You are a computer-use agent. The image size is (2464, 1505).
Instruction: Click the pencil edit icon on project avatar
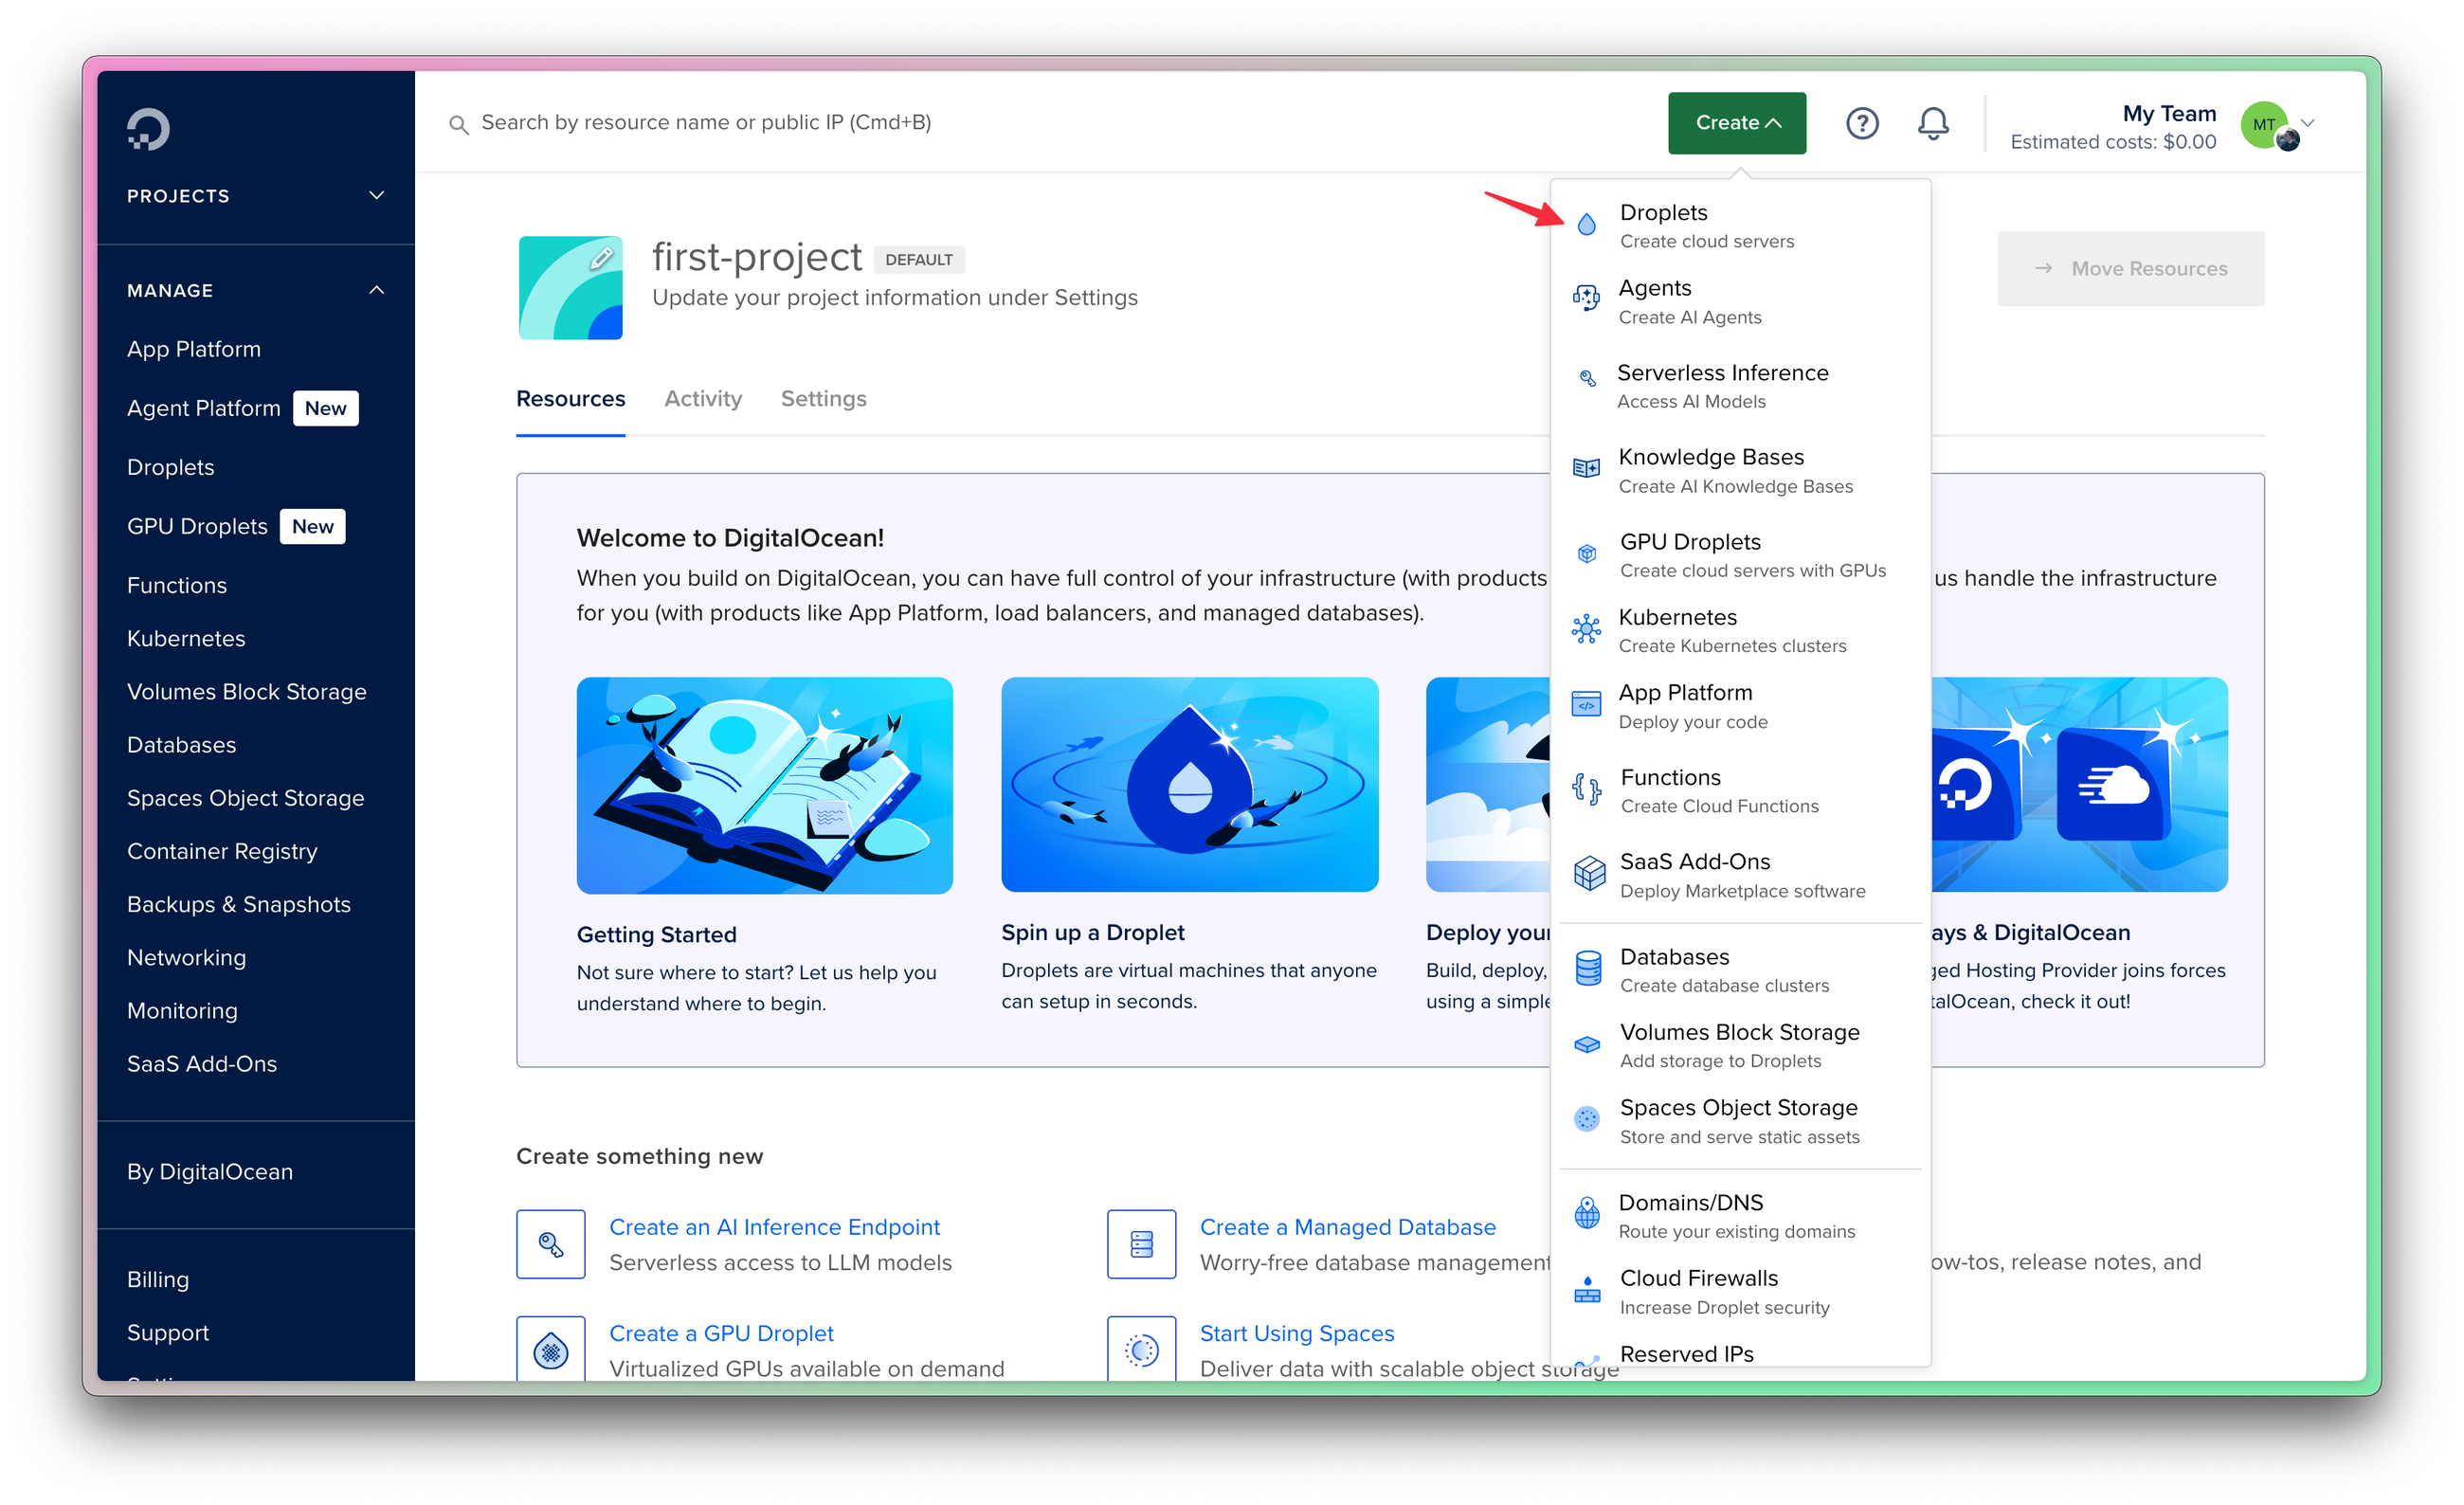coord(601,258)
